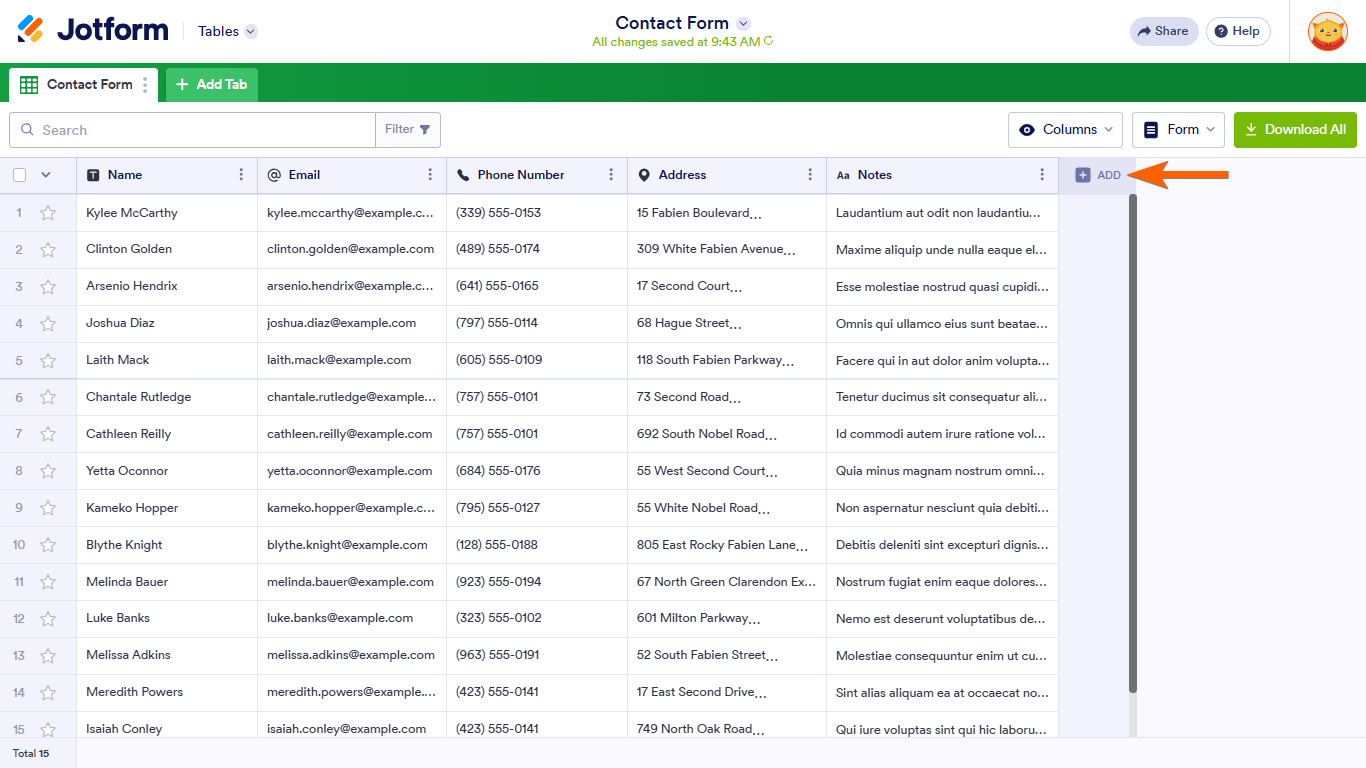Expand the Contact Form title dropdown
Screen dimensions: 1366x768
pyautogui.click(x=743, y=23)
